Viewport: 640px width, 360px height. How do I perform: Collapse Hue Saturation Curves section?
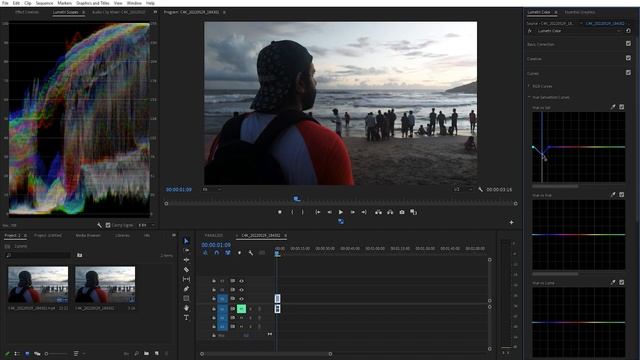[529, 97]
